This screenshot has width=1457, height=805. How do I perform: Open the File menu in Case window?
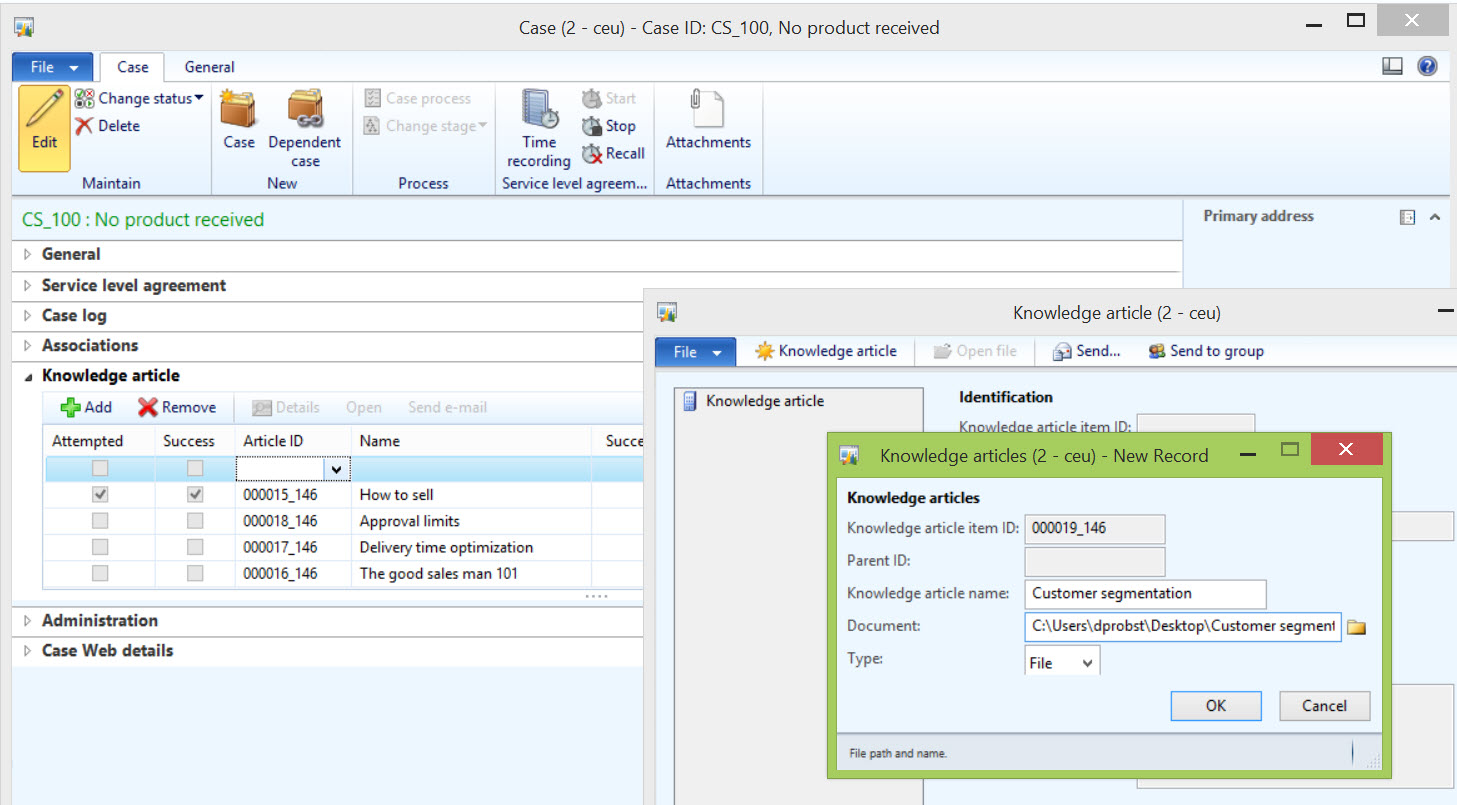[x=53, y=67]
